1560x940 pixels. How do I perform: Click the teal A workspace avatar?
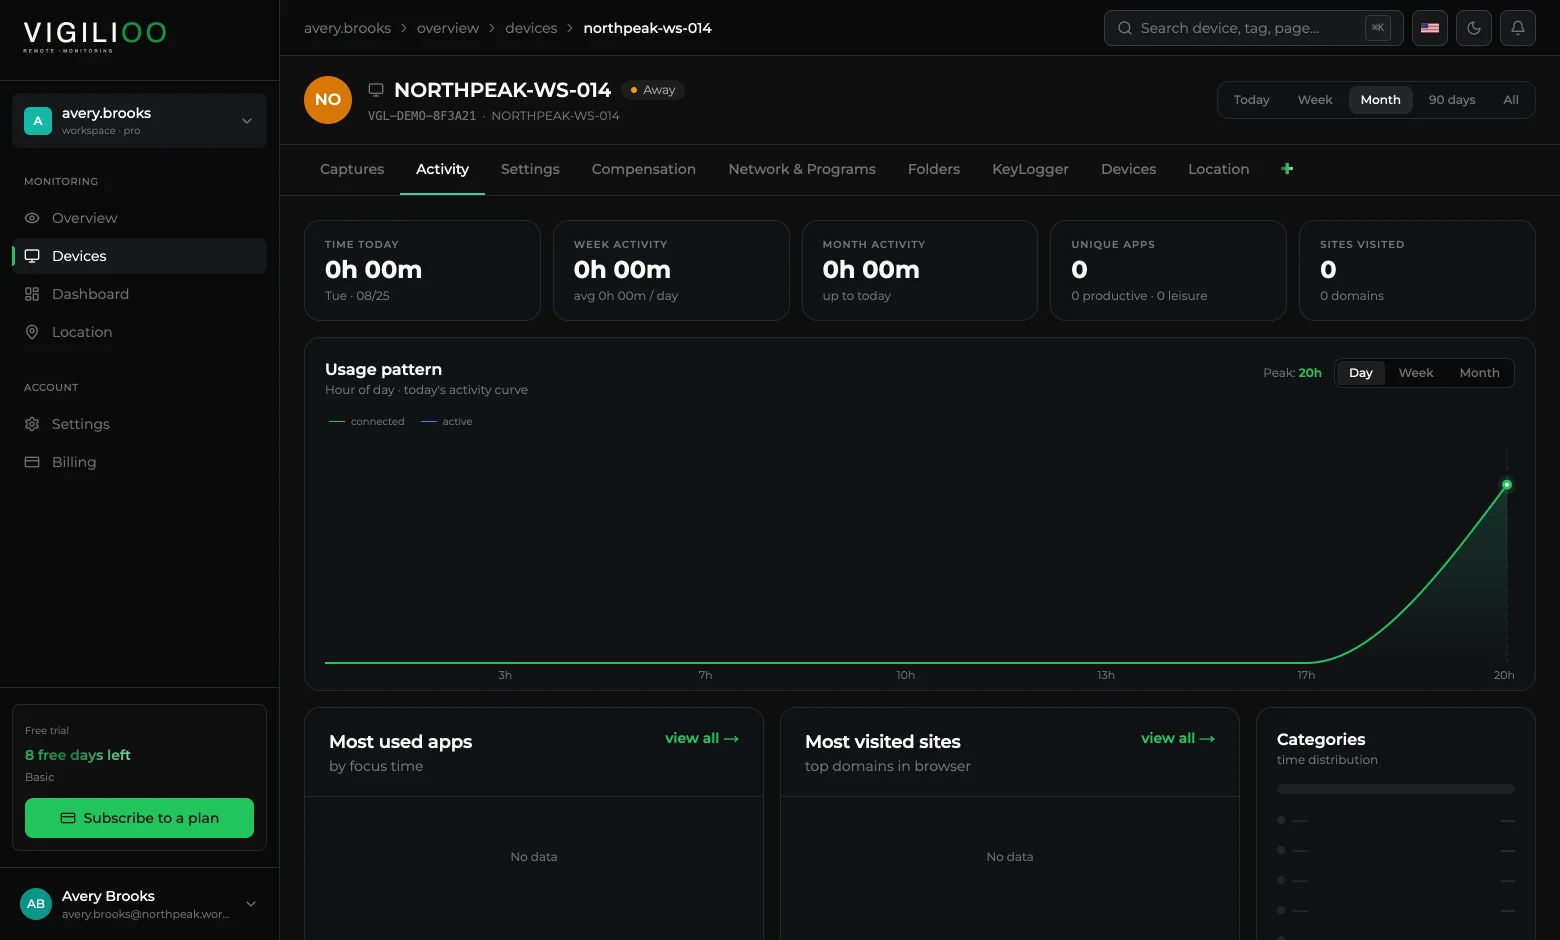[38, 121]
